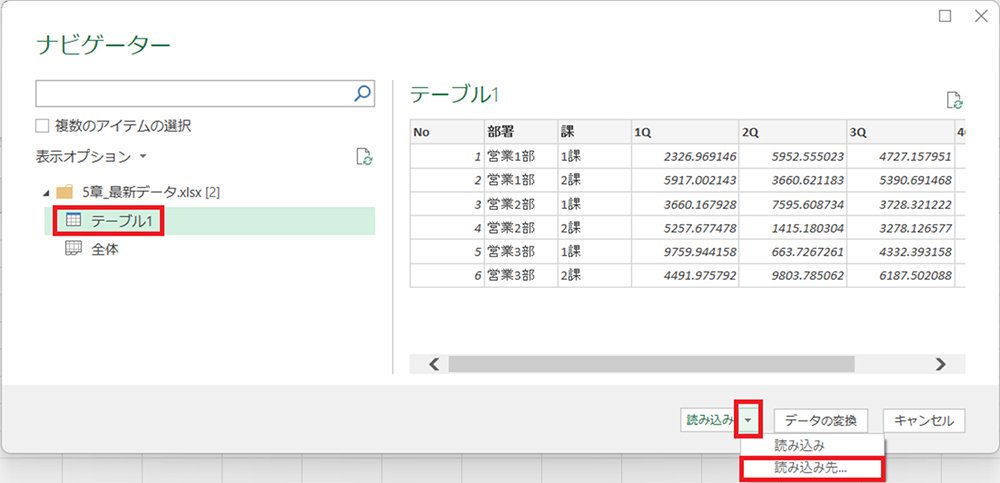Select the 5章_最新データ.xlsx [2] file node

tap(150, 192)
